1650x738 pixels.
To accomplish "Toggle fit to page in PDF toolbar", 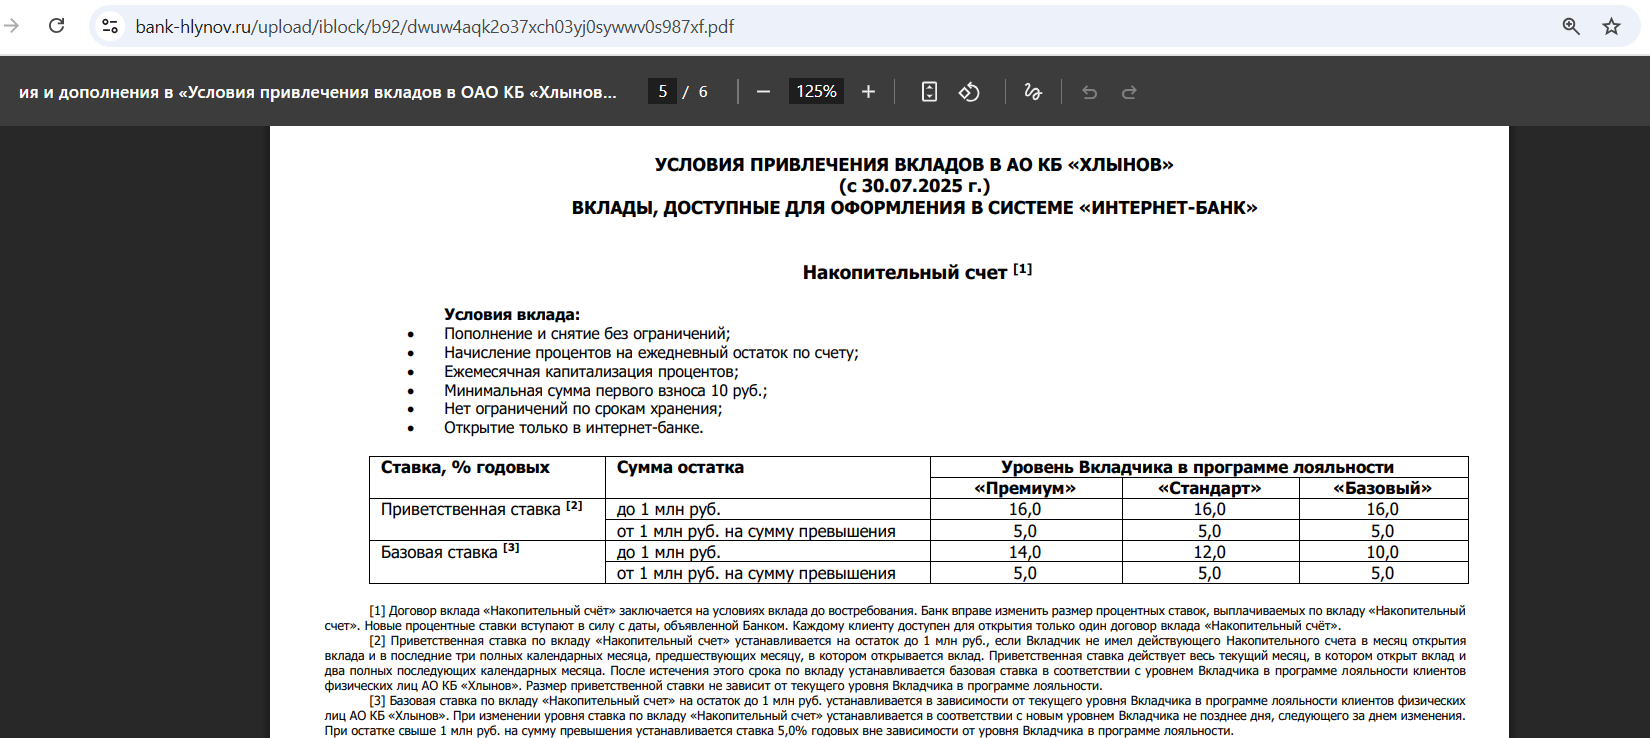I will coord(929,92).
